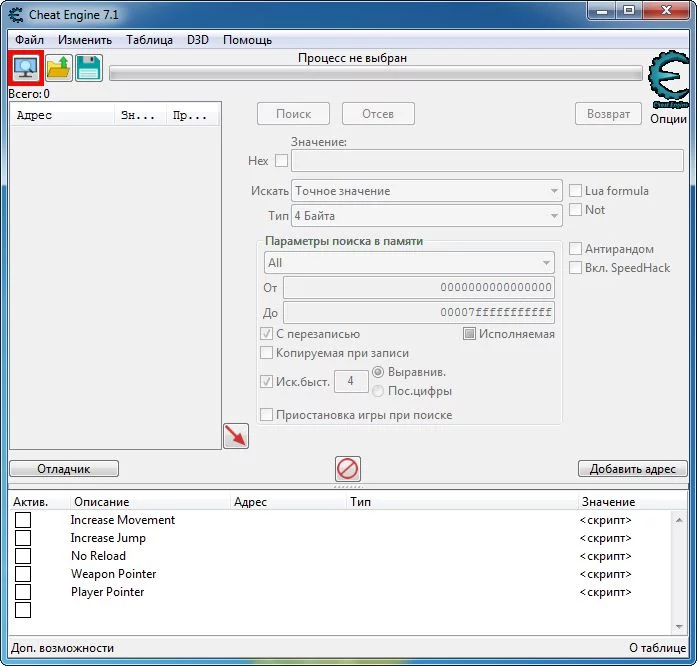Click the Значение input field
This screenshot has width=697, height=666.
coord(487,160)
